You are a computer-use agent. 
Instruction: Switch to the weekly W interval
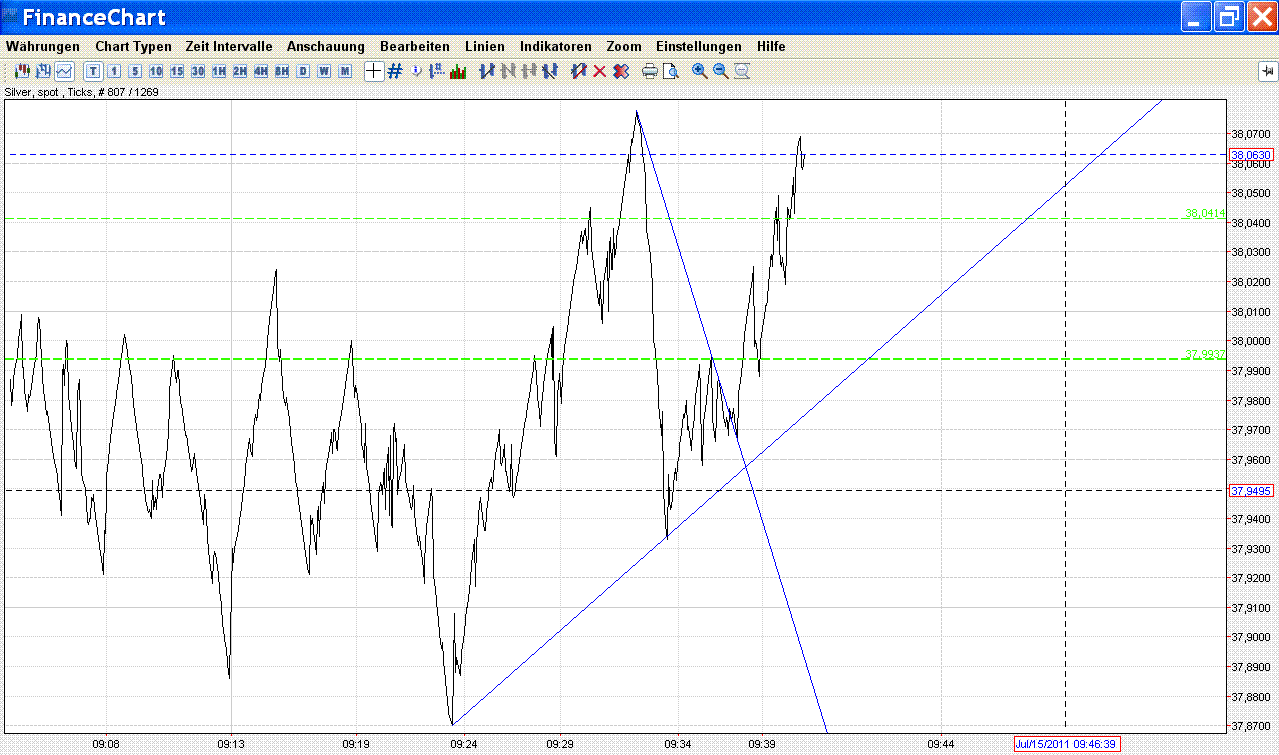(324, 71)
